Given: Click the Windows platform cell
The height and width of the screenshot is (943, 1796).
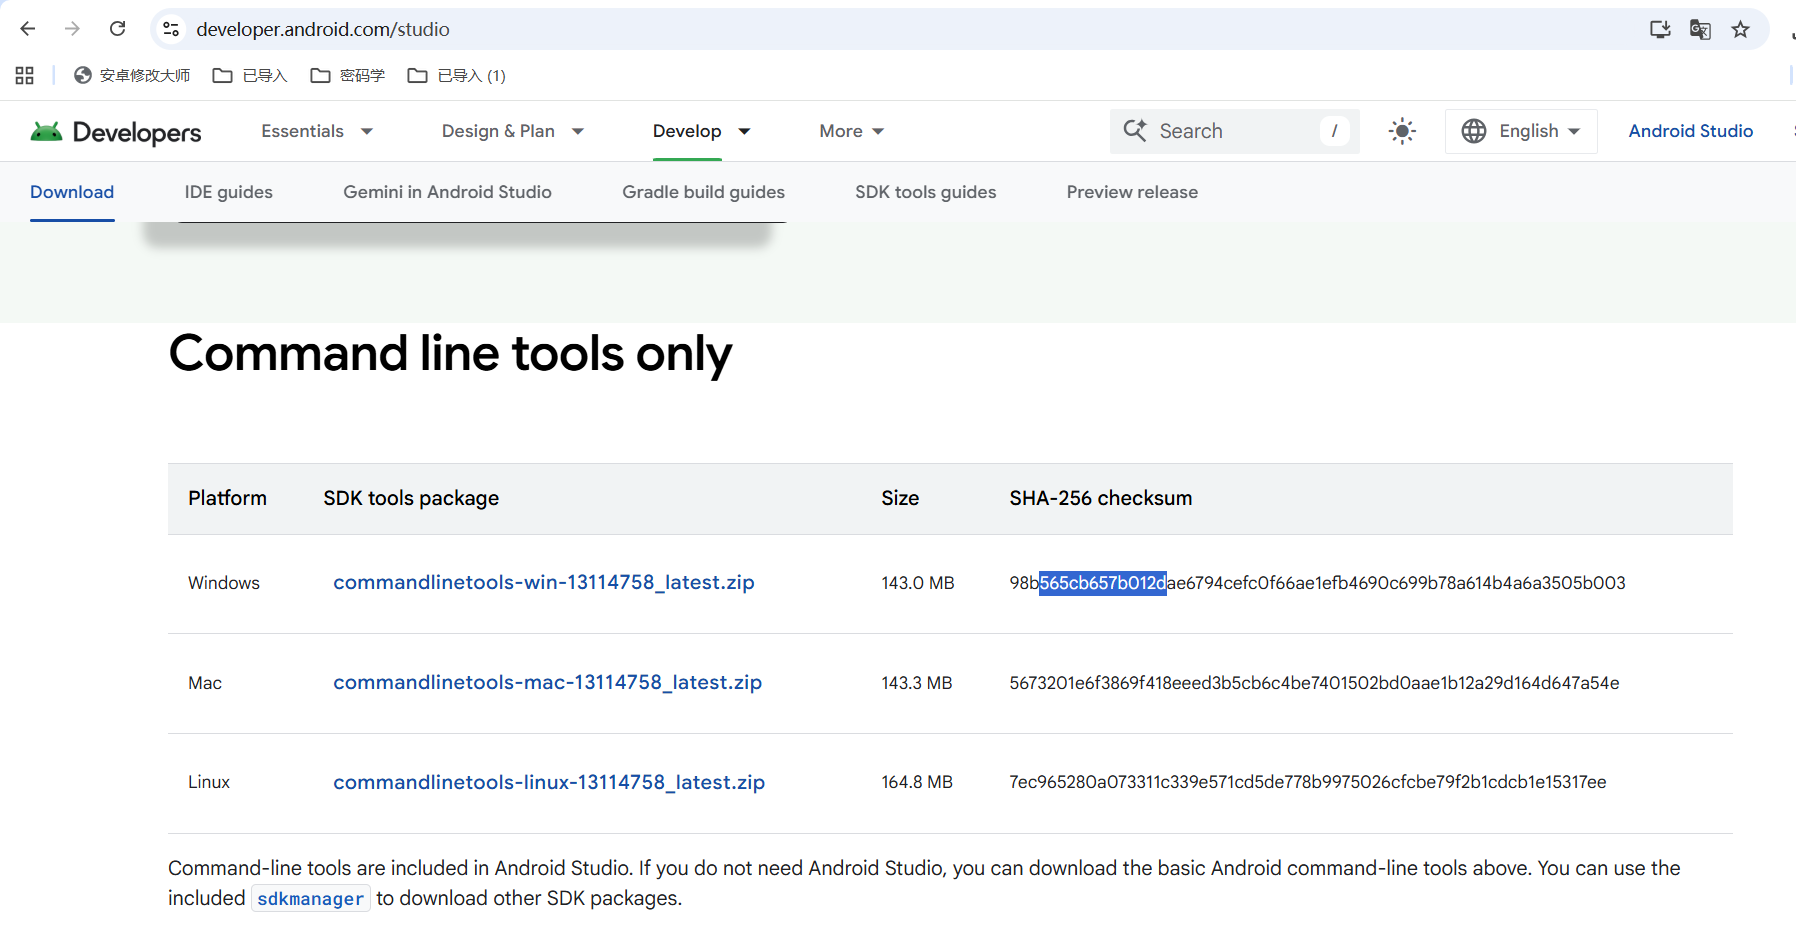Looking at the screenshot, I should pos(224,583).
